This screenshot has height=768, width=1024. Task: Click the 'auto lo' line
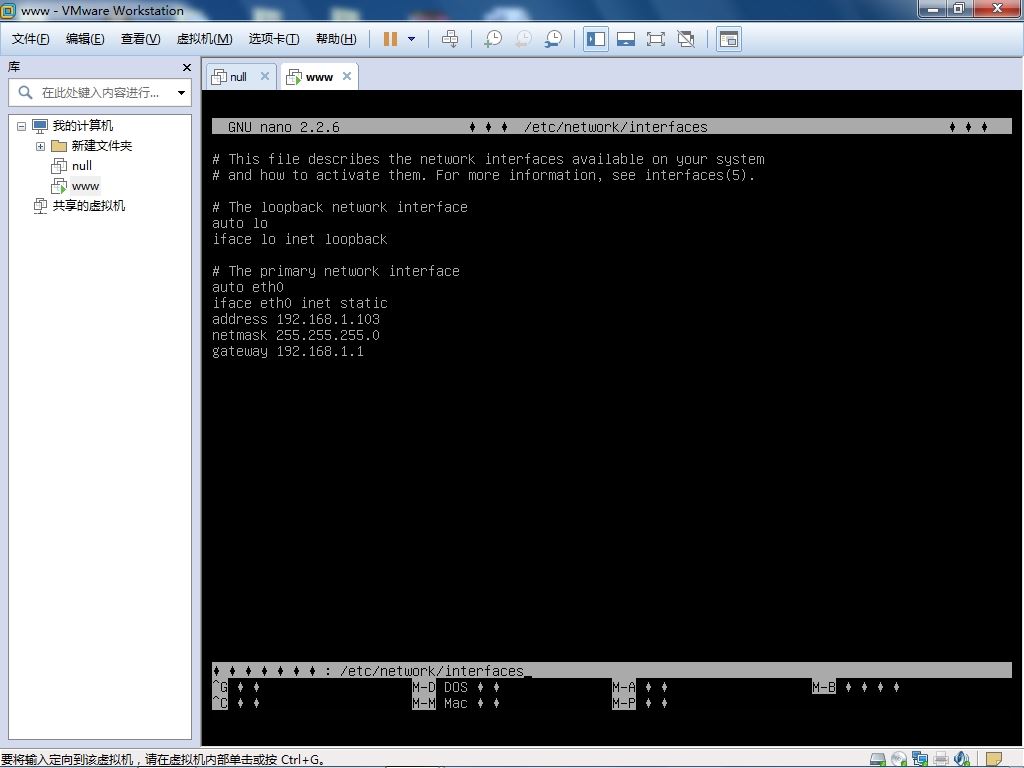pos(240,223)
